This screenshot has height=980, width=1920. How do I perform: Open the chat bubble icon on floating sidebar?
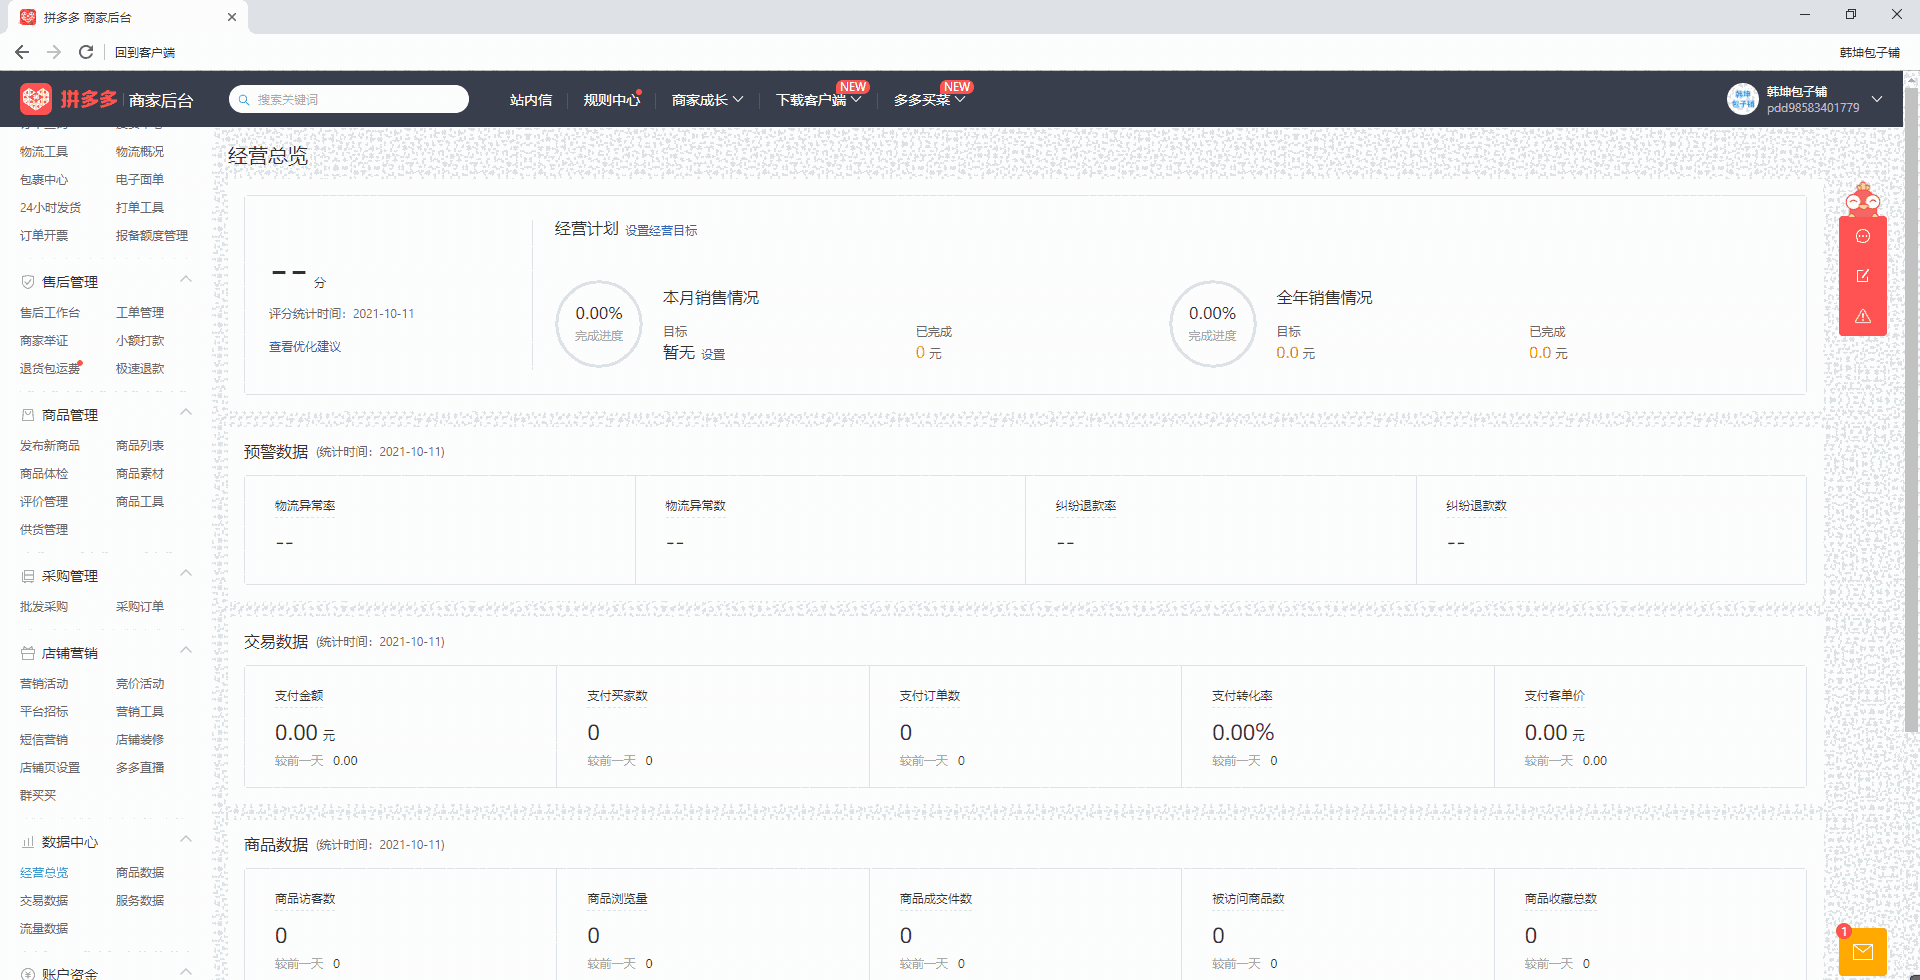pyautogui.click(x=1863, y=236)
